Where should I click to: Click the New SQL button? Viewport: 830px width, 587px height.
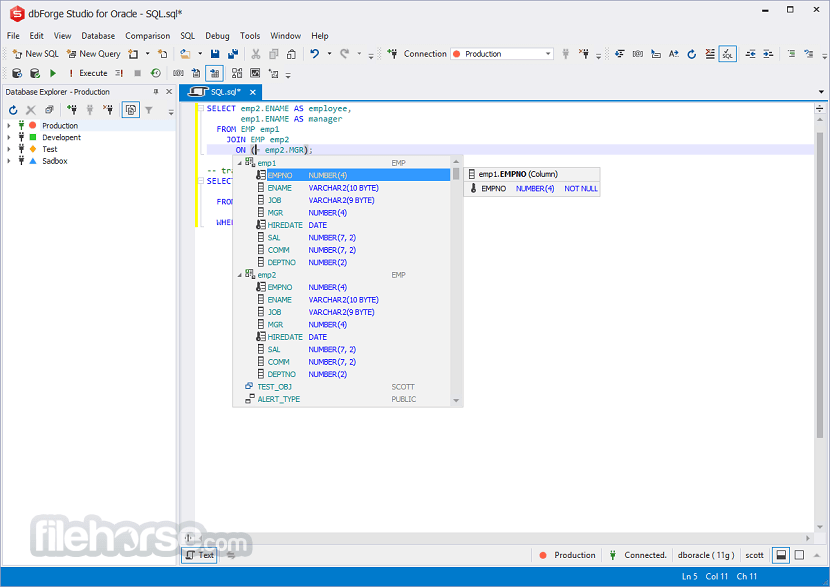coord(35,54)
